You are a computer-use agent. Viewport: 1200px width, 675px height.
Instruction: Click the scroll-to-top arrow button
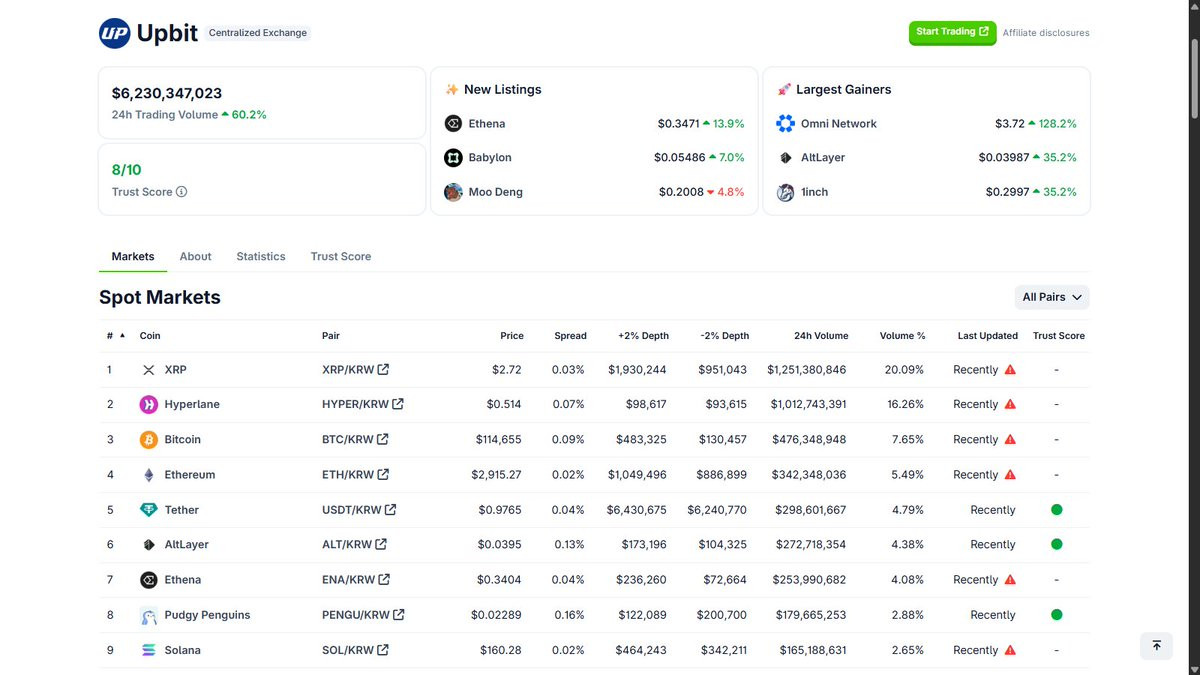point(1157,646)
